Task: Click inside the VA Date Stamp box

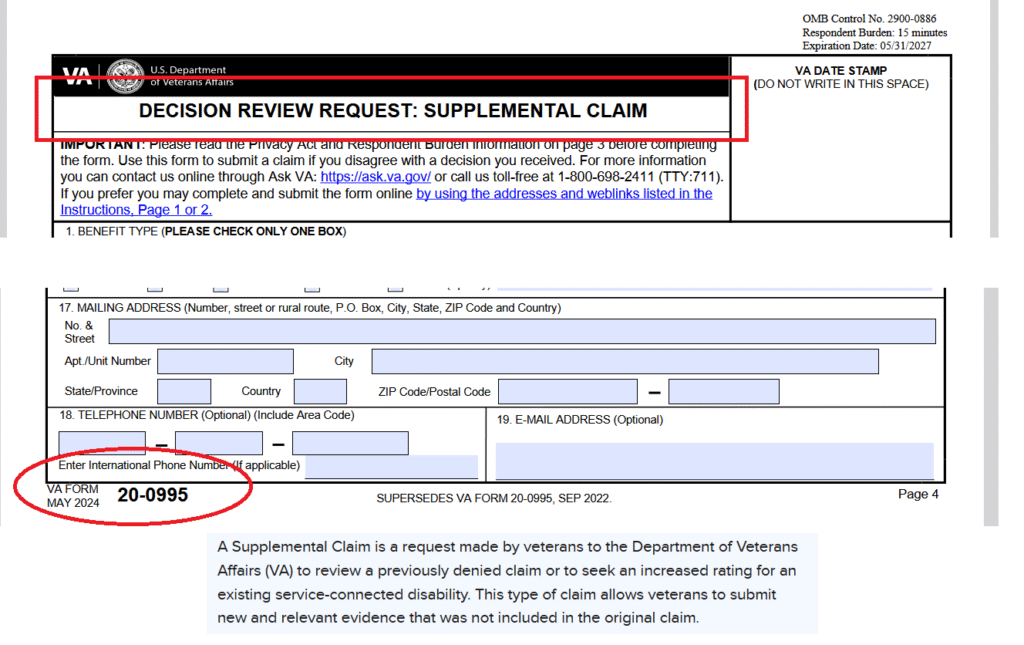Action: [x=840, y=150]
